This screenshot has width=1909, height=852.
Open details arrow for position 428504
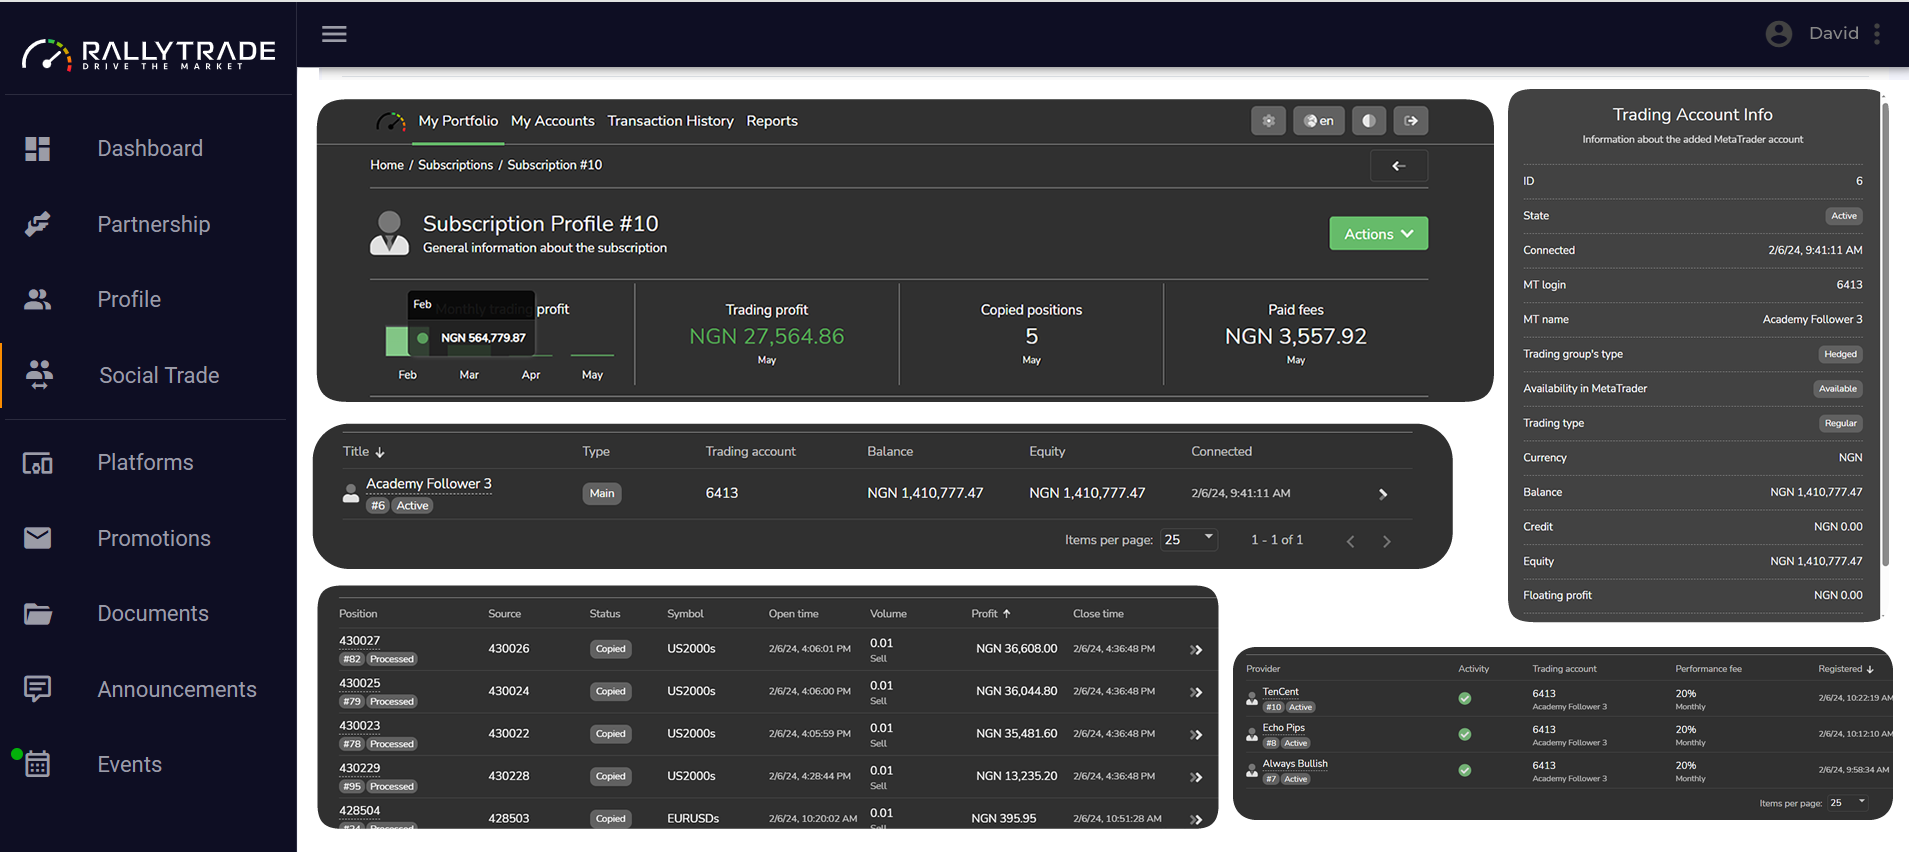coord(1196,819)
